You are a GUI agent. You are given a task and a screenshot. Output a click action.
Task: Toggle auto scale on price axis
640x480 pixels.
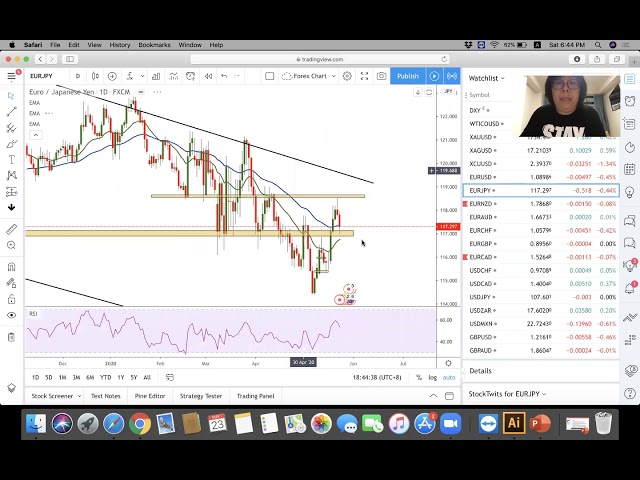449,377
